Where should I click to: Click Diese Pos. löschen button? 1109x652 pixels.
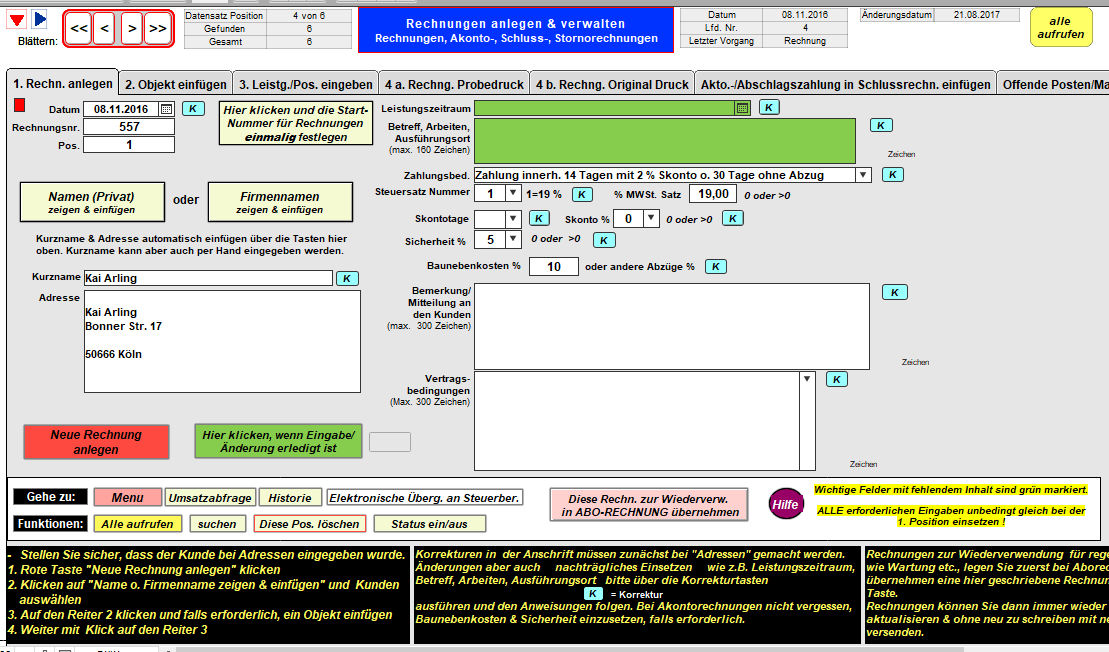click(x=309, y=524)
